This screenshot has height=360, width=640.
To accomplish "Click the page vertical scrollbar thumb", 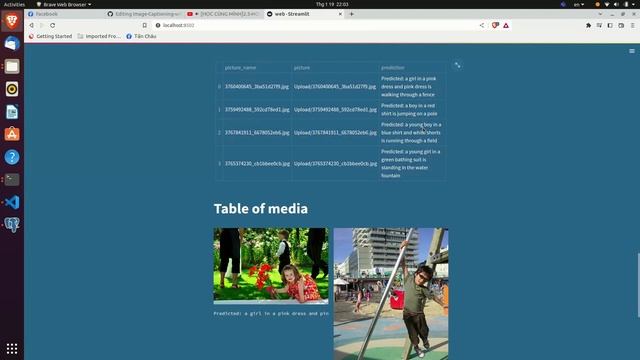I will click(x=638, y=285).
